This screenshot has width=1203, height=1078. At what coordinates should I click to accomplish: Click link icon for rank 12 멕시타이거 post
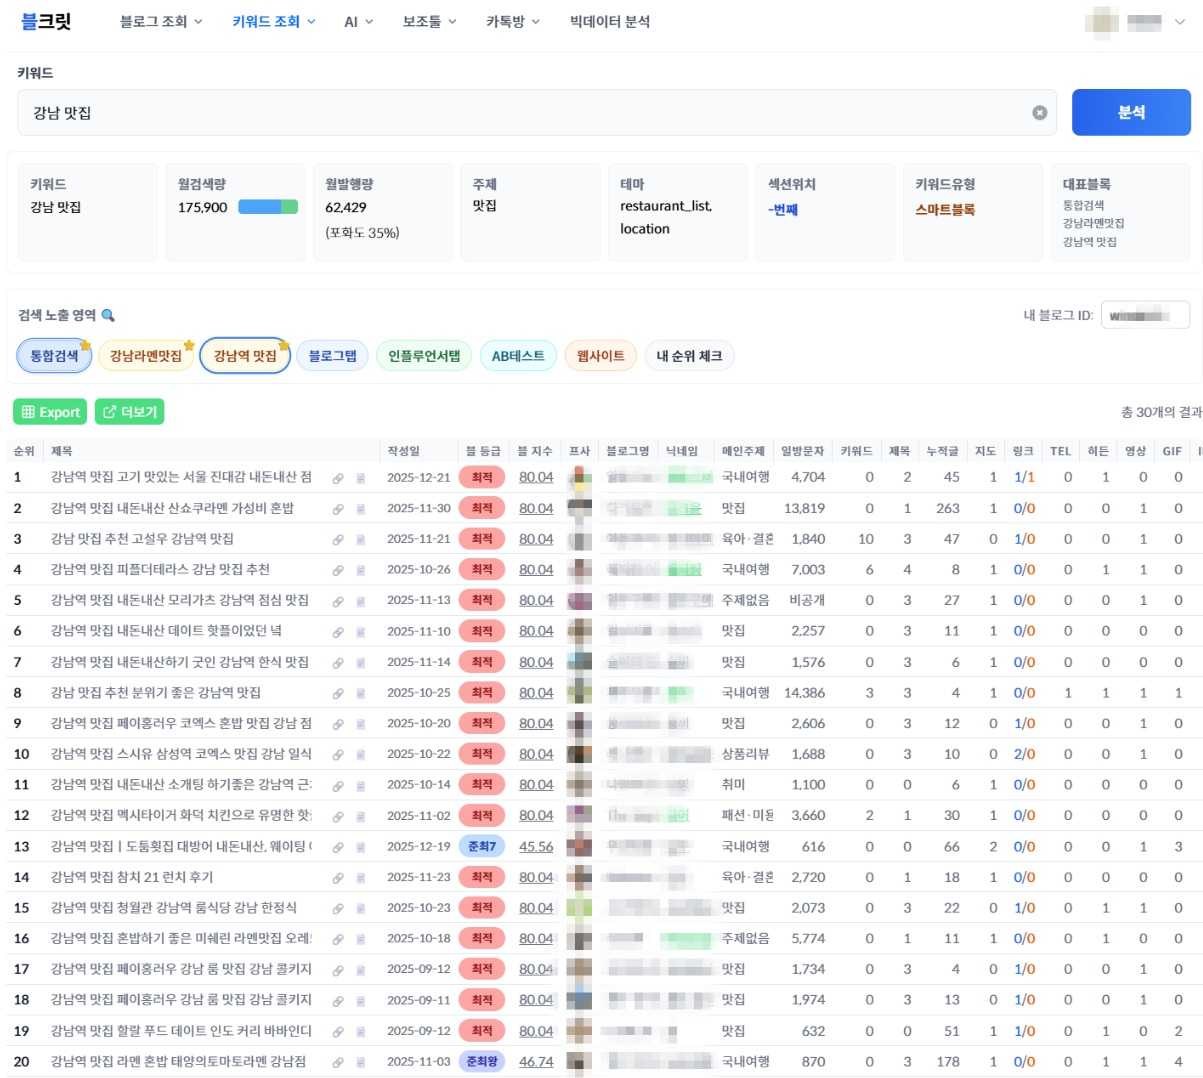coord(338,817)
